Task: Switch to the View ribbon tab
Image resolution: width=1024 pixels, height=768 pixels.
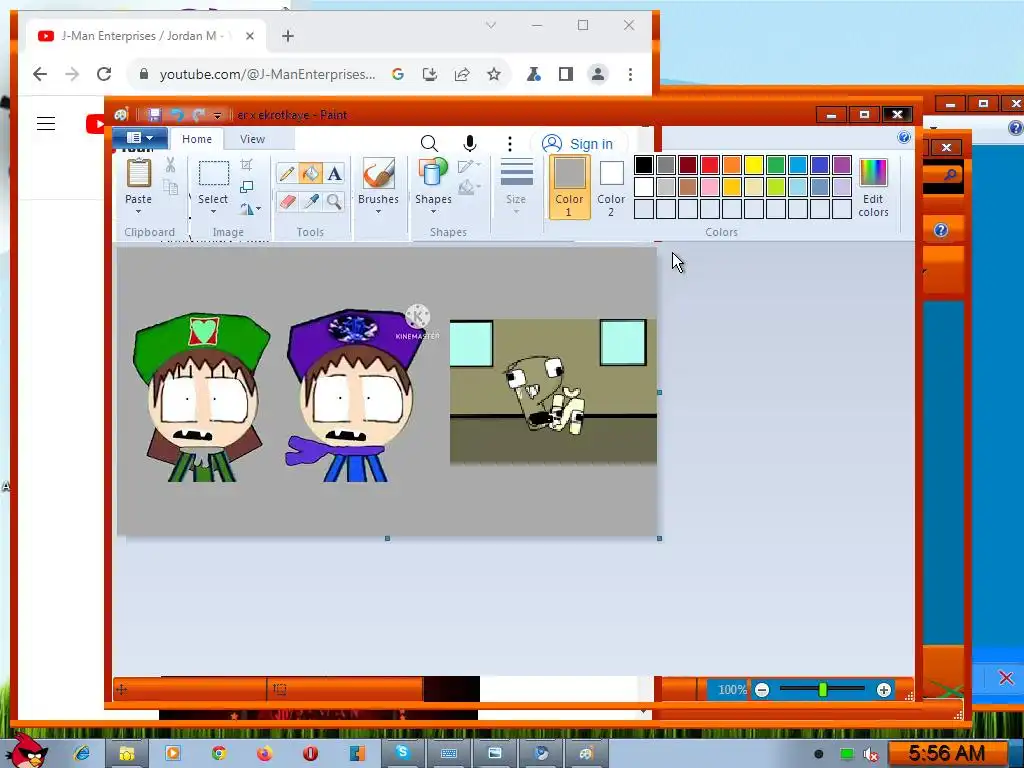Action: pyautogui.click(x=252, y=139)
